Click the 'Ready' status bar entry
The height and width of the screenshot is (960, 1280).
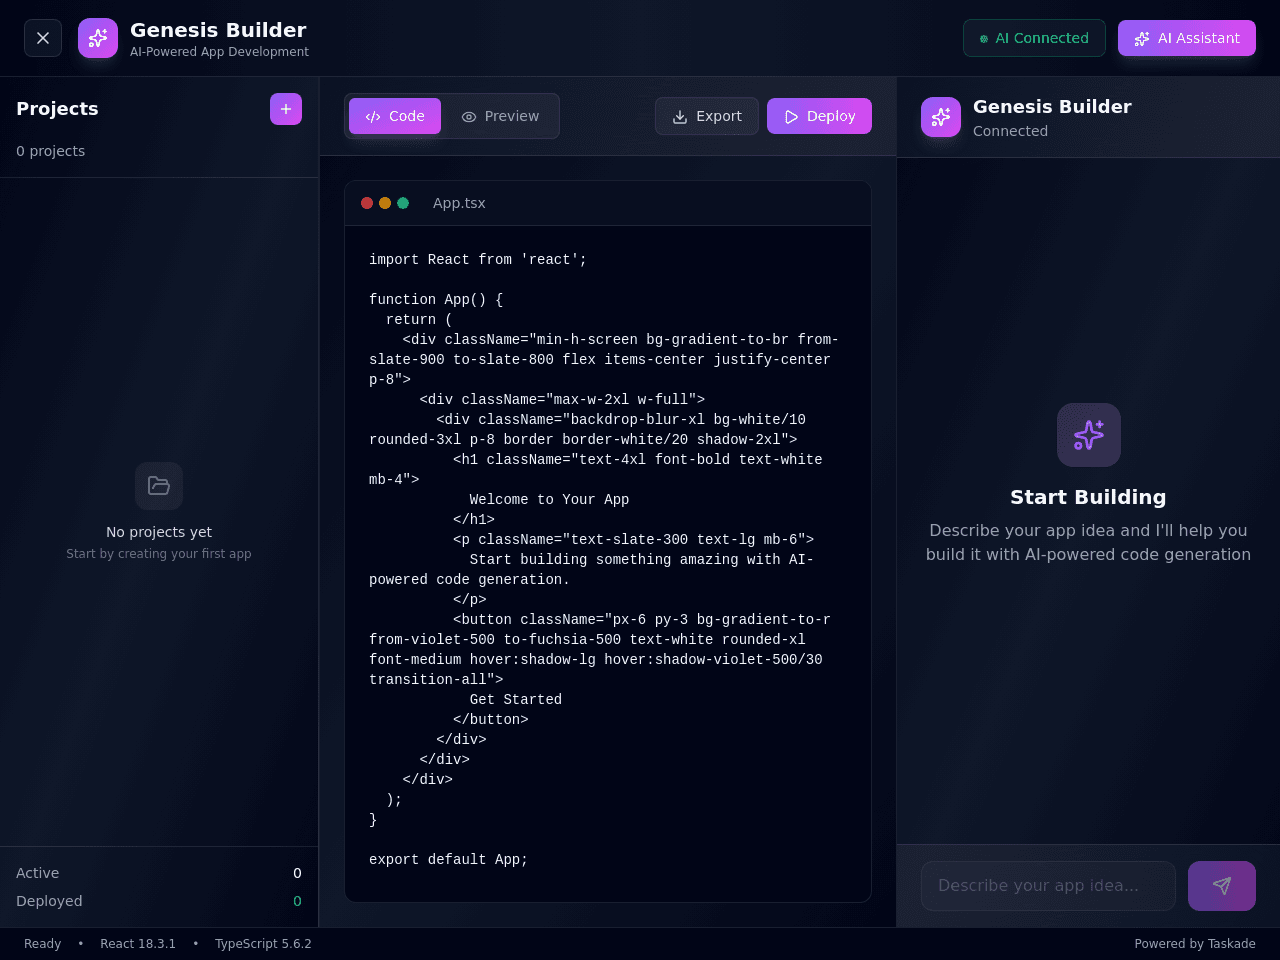42,944
